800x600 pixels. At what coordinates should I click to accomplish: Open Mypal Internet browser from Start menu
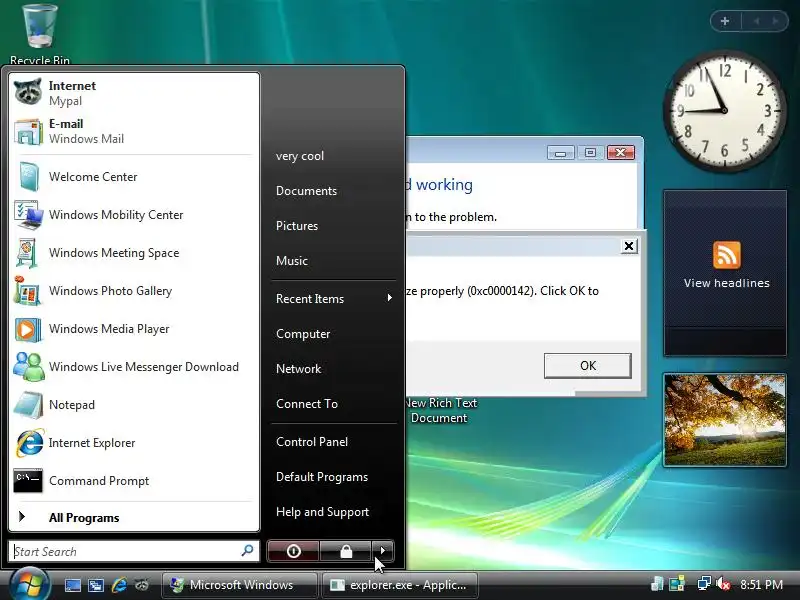134,93
